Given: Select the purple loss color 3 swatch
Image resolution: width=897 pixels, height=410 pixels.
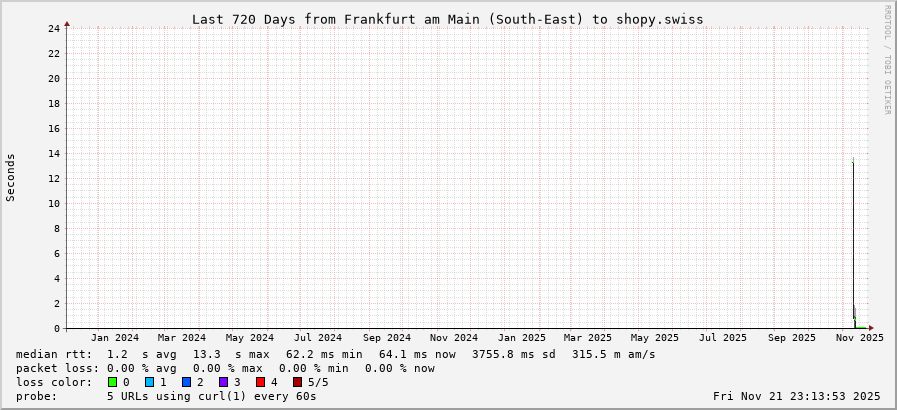Looking at the screenshot, I should coord(223,382).
